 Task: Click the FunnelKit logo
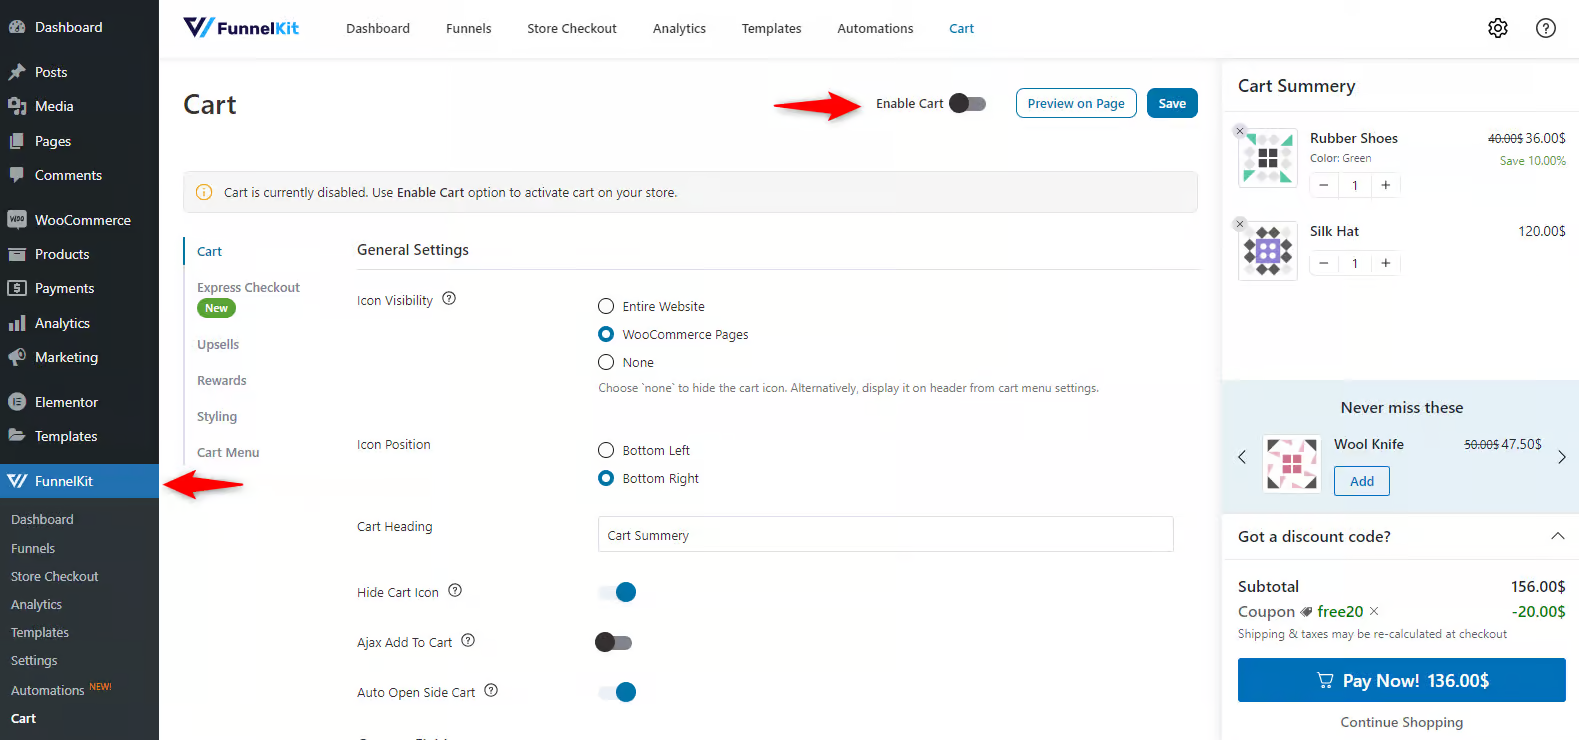(241, 28)
